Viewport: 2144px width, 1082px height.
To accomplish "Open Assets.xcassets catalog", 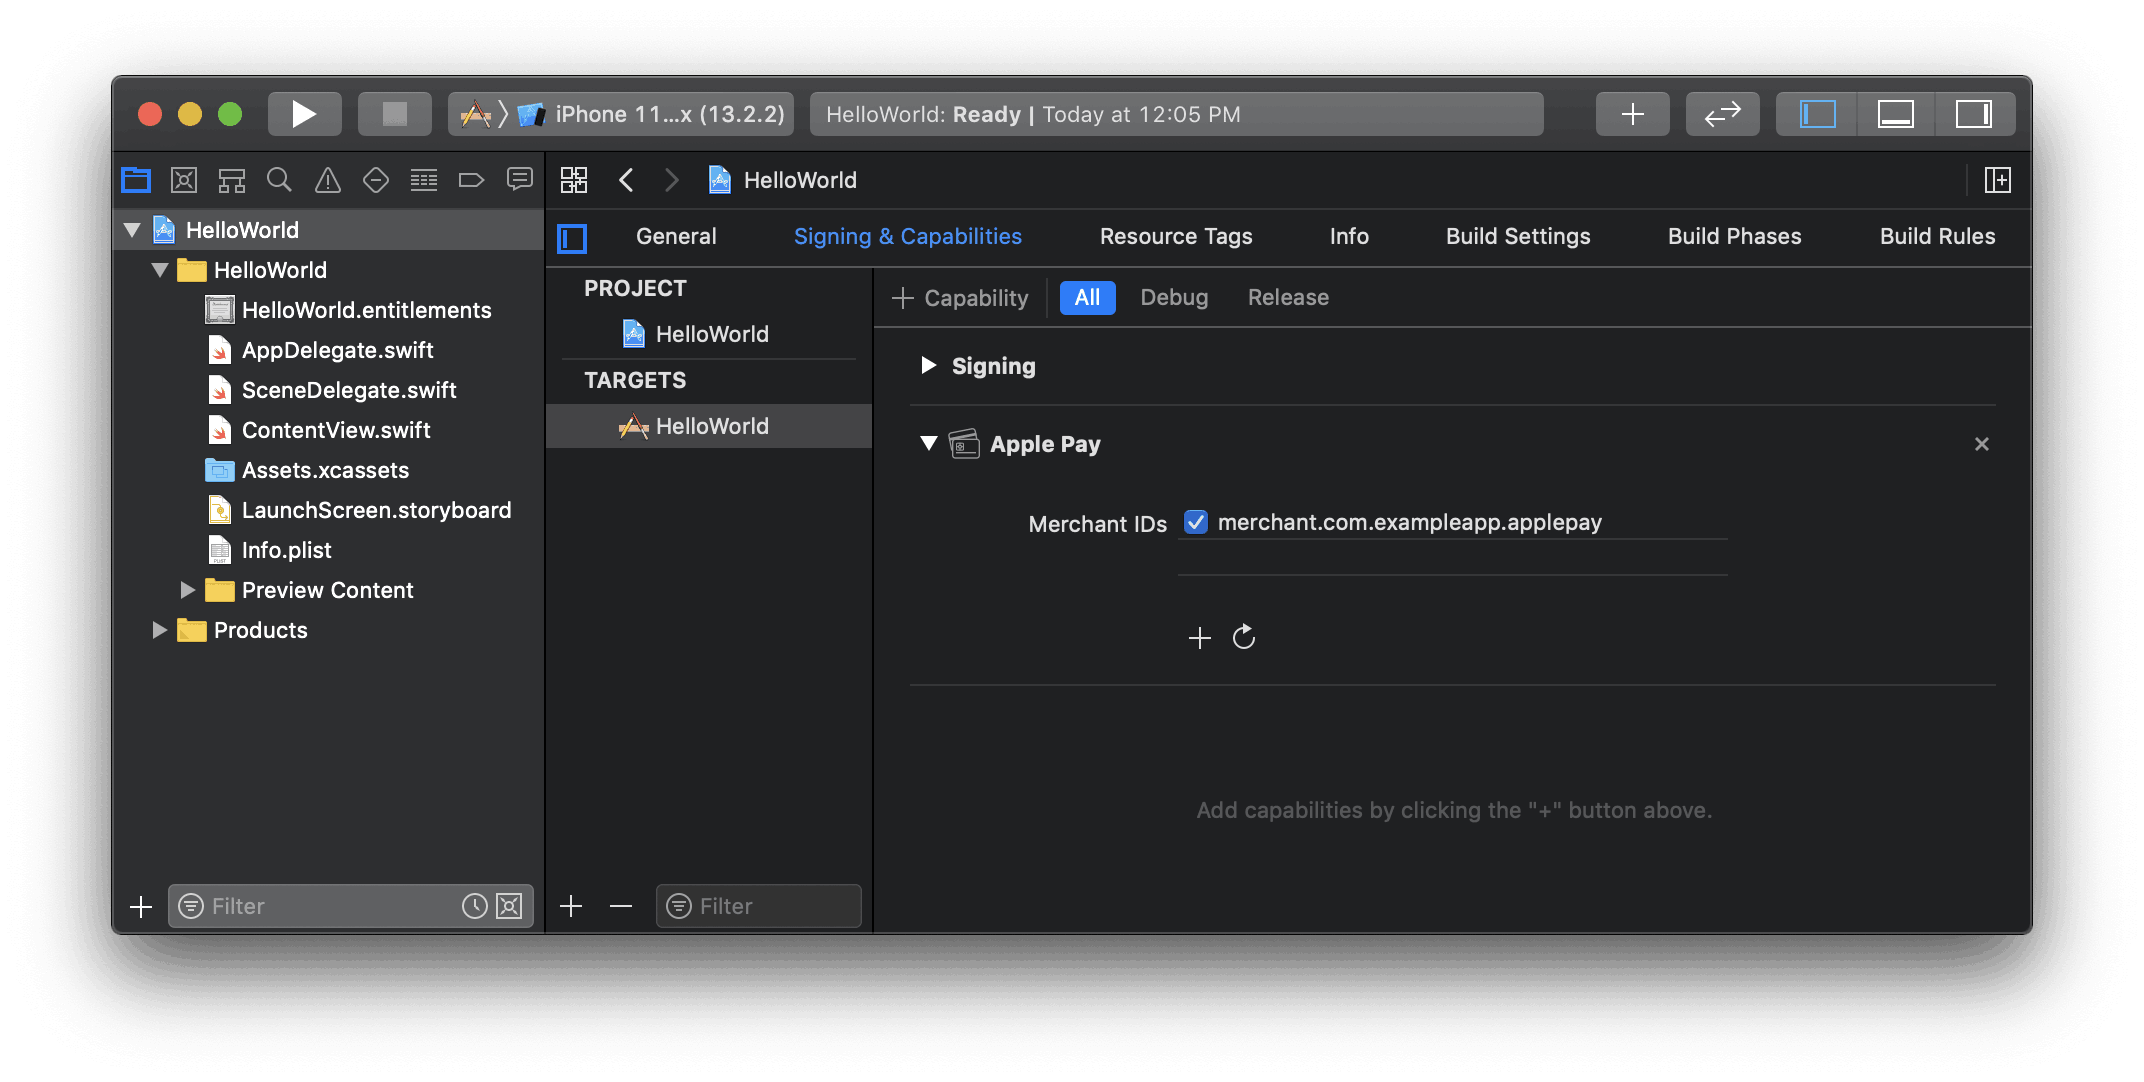I will coord(307,470).
